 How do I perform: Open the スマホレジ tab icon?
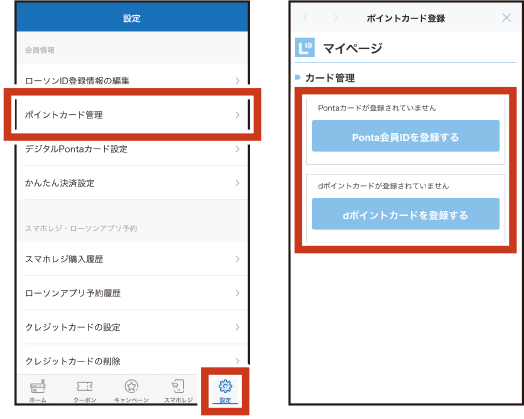[178, 386]
